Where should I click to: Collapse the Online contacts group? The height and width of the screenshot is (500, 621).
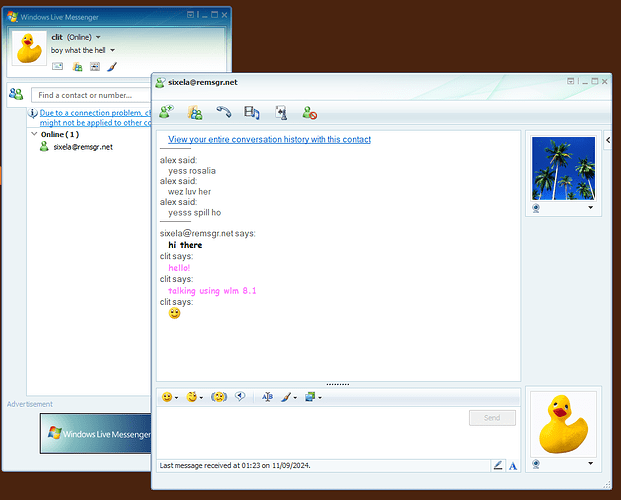pos(34,134)
